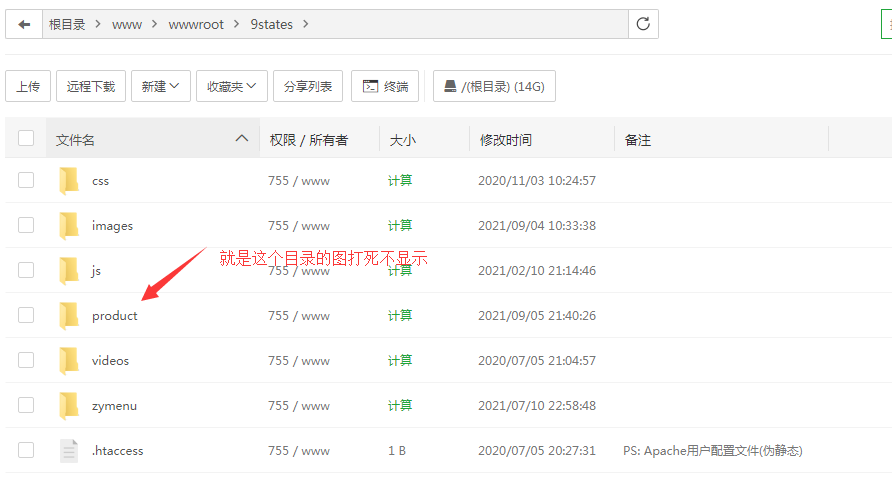Open the images folder icon

pos(69,226)
